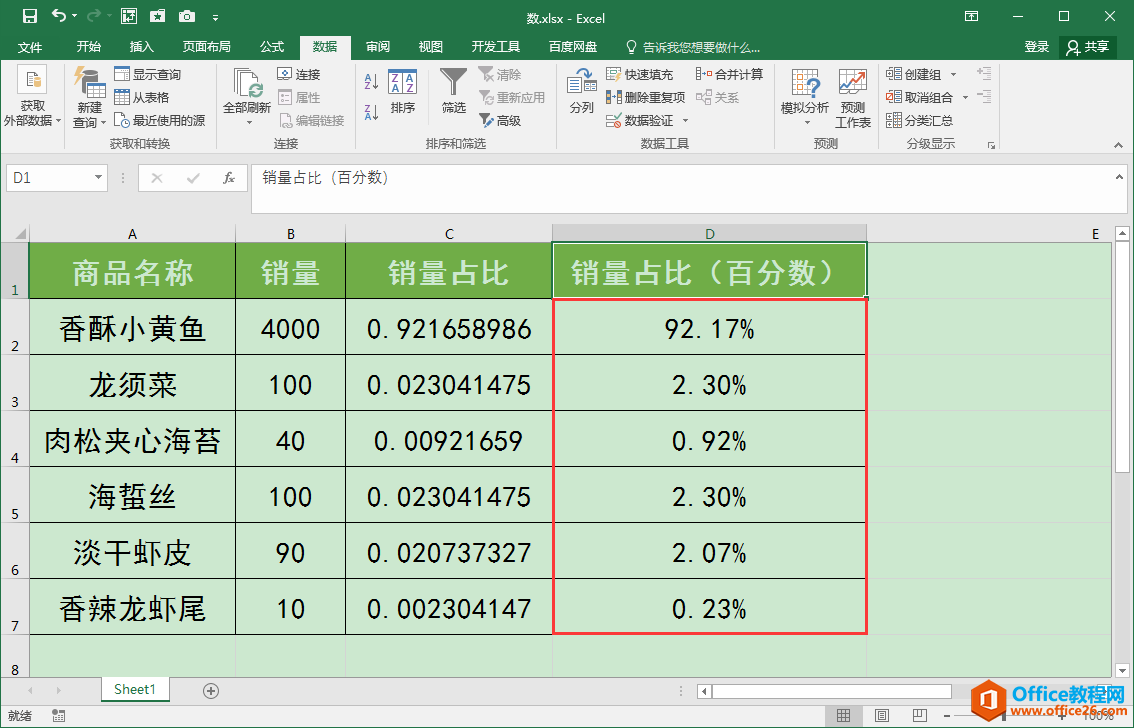Open 数据验证 dropdown arrow
This screenshot has width=1134, height=728.
[x=685, y=121]
